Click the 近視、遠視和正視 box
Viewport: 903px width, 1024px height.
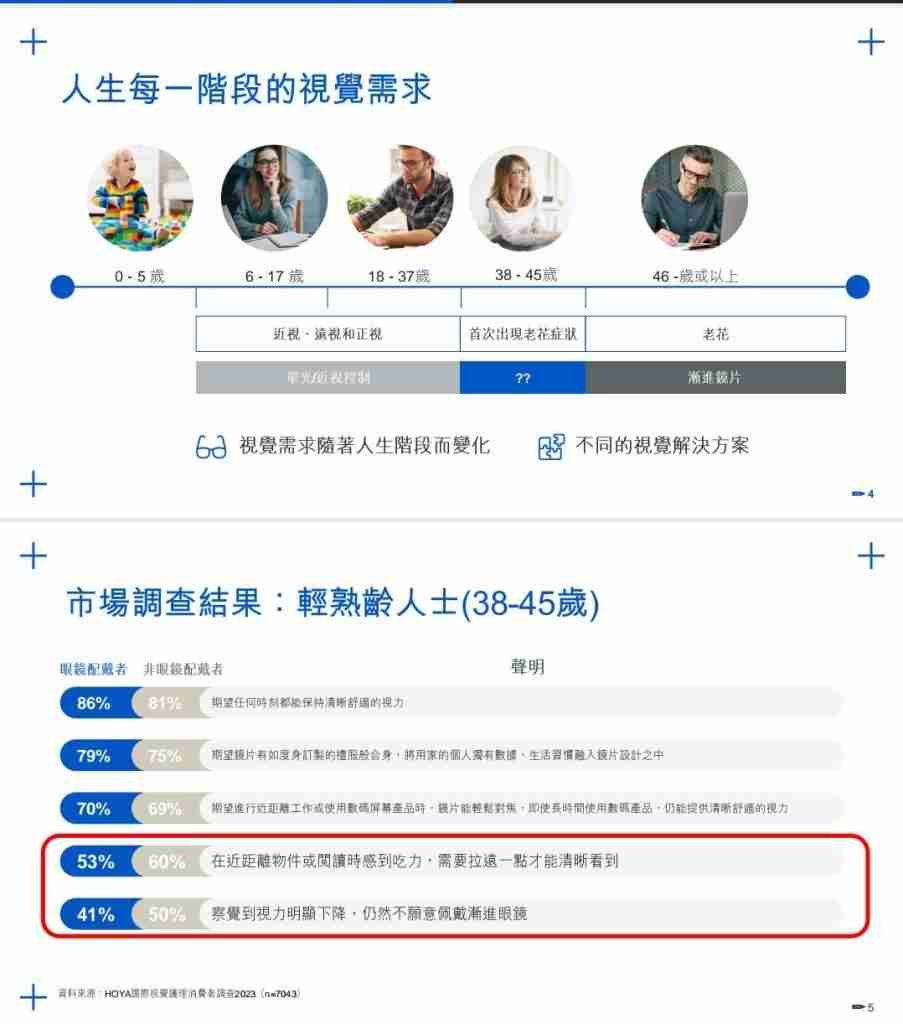(x=328, y=334)
